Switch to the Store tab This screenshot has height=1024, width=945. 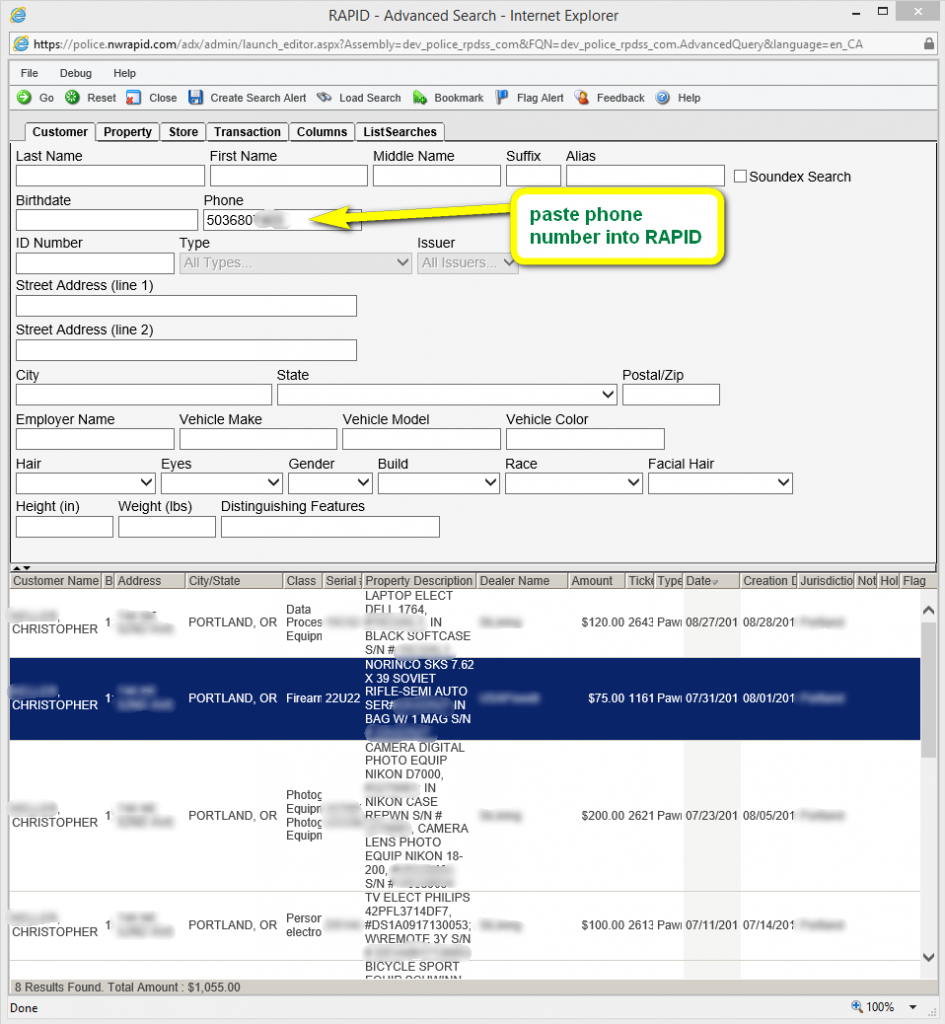pyautogui.click(x=183, y=132)
